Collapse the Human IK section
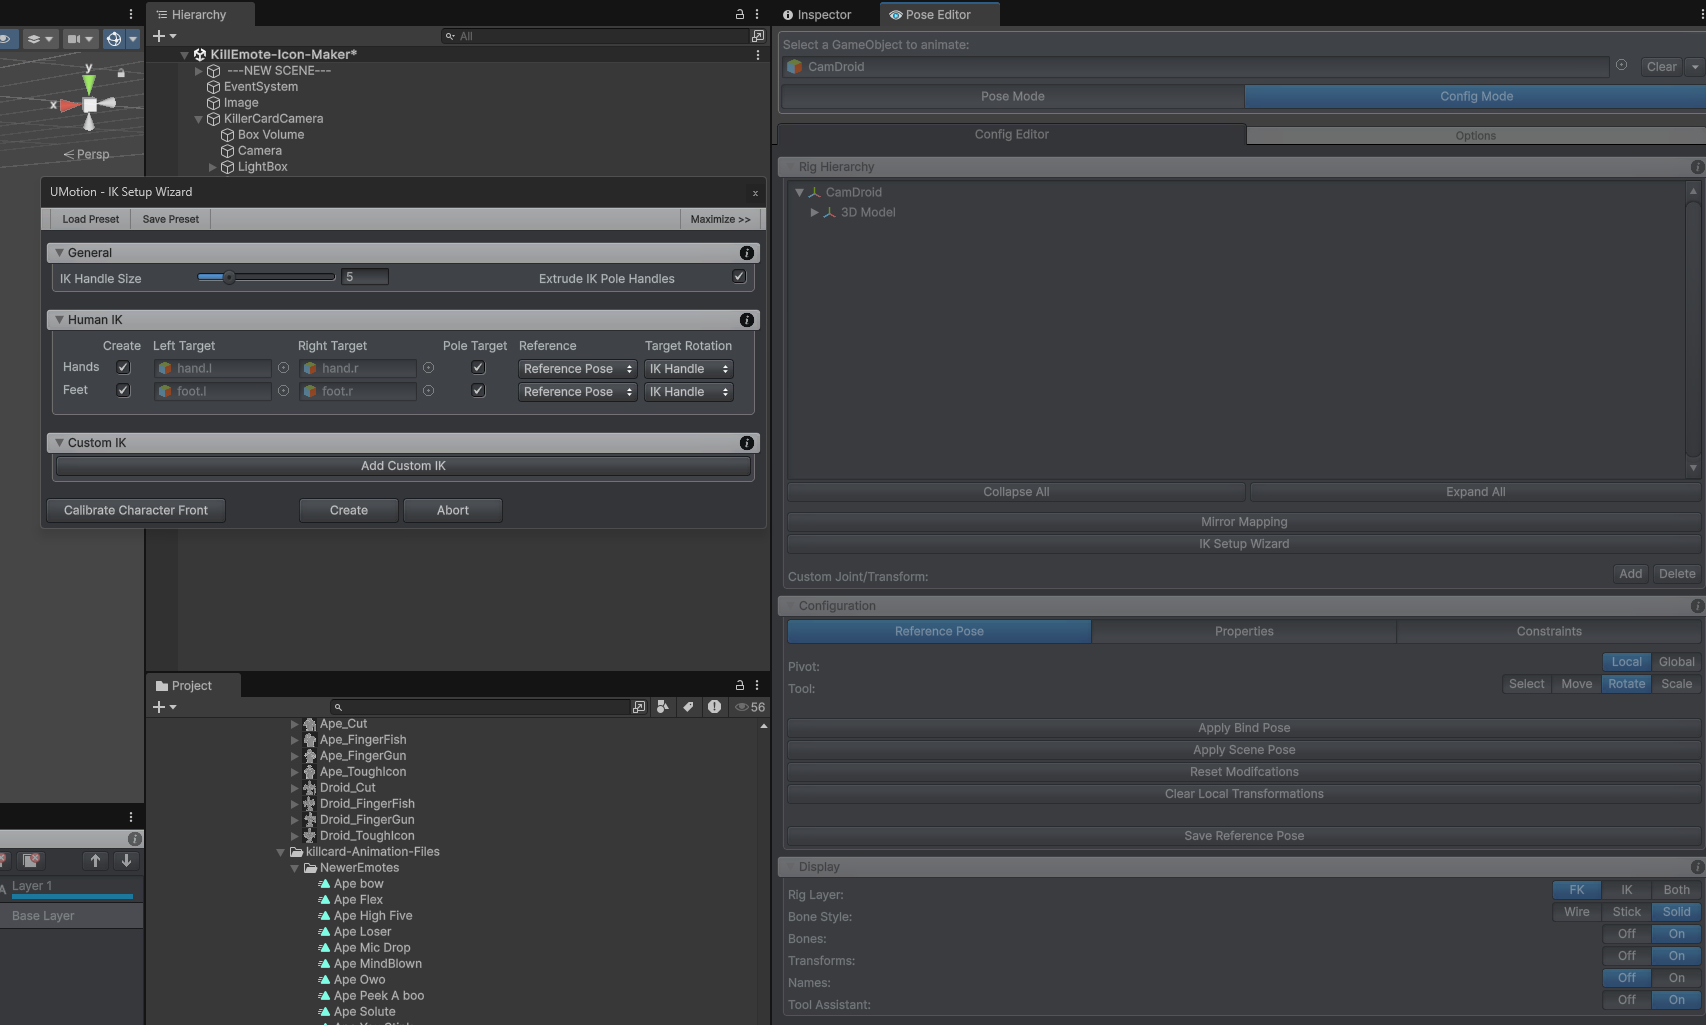 click(59, 320)
